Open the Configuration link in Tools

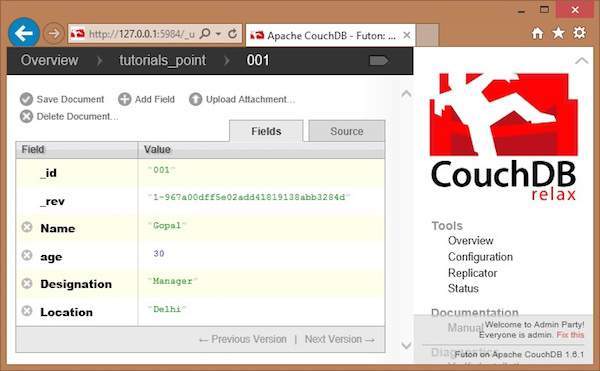(480, 257)
